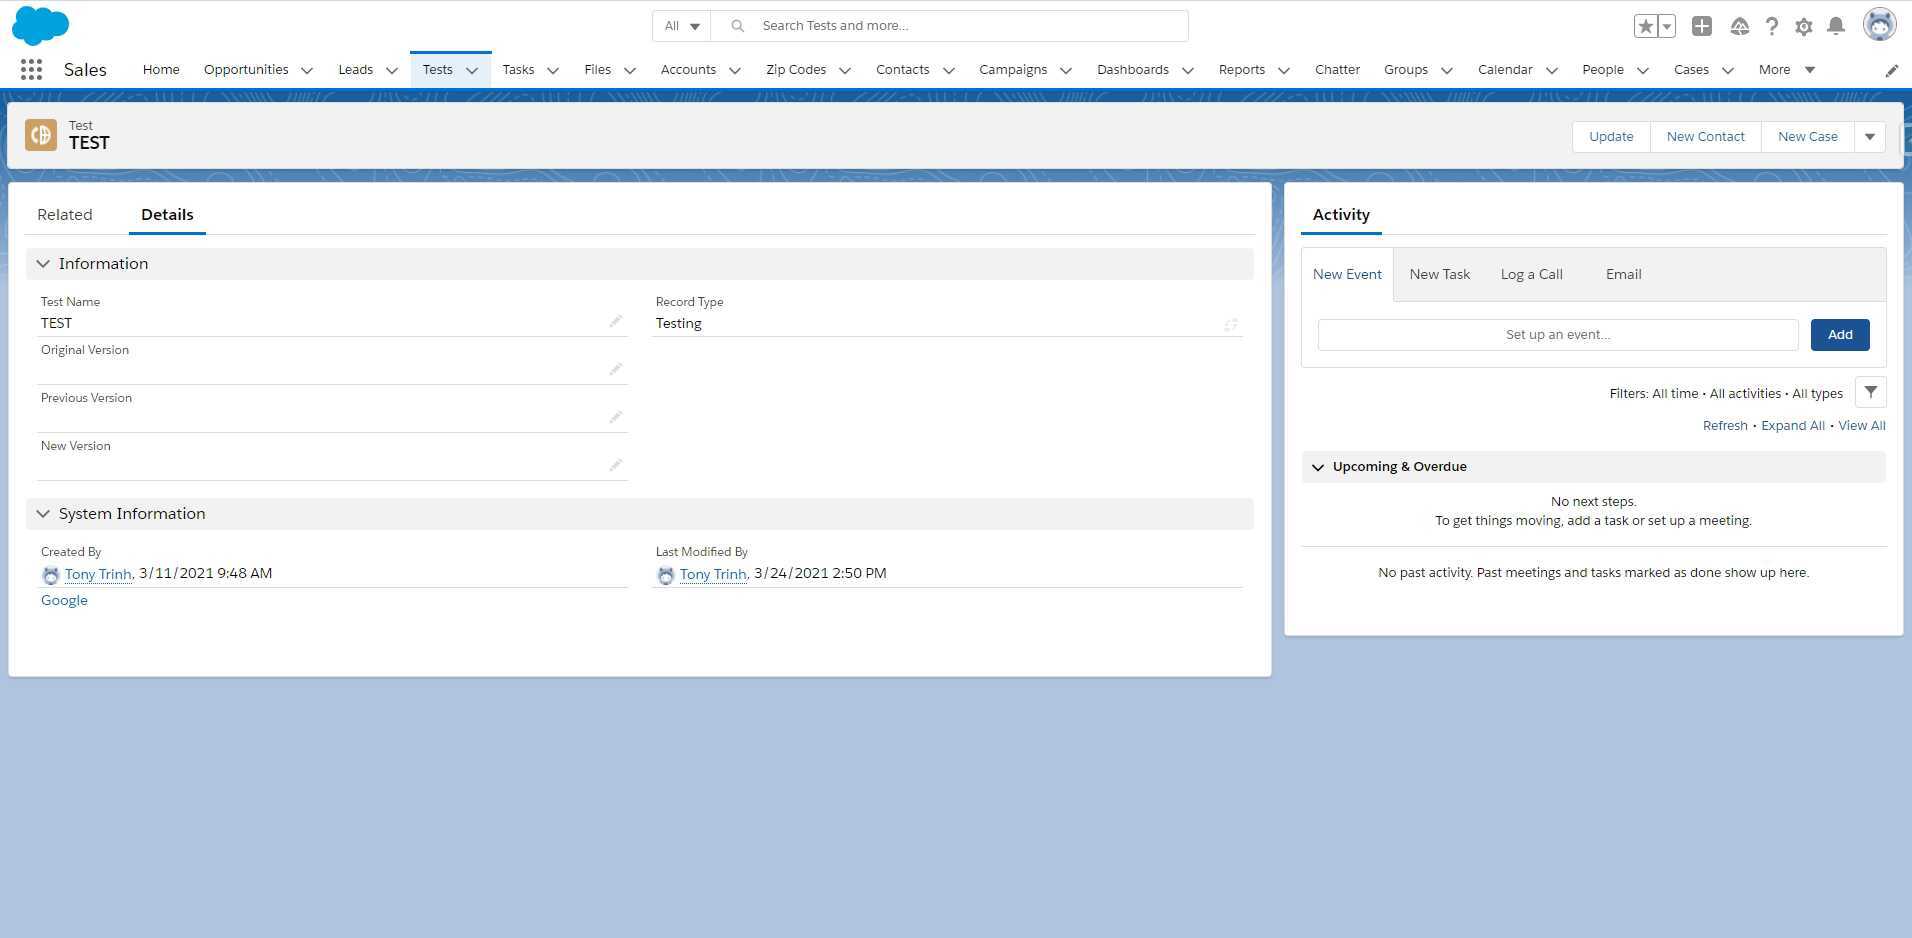Screen dimensions: 1912x938
Task: Edit Test Name using the pencil icon
Action: point(616,322)
